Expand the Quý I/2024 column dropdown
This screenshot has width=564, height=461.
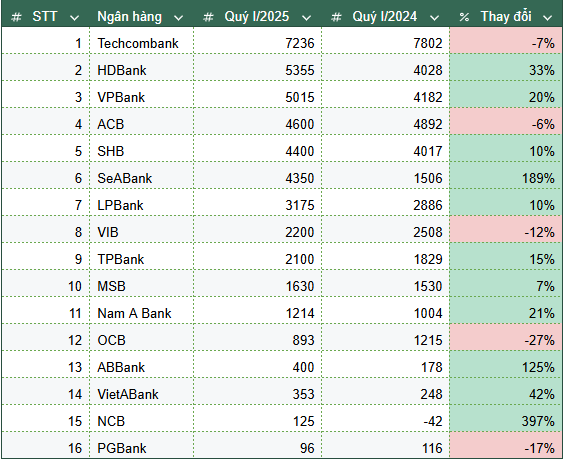(435, 18)
